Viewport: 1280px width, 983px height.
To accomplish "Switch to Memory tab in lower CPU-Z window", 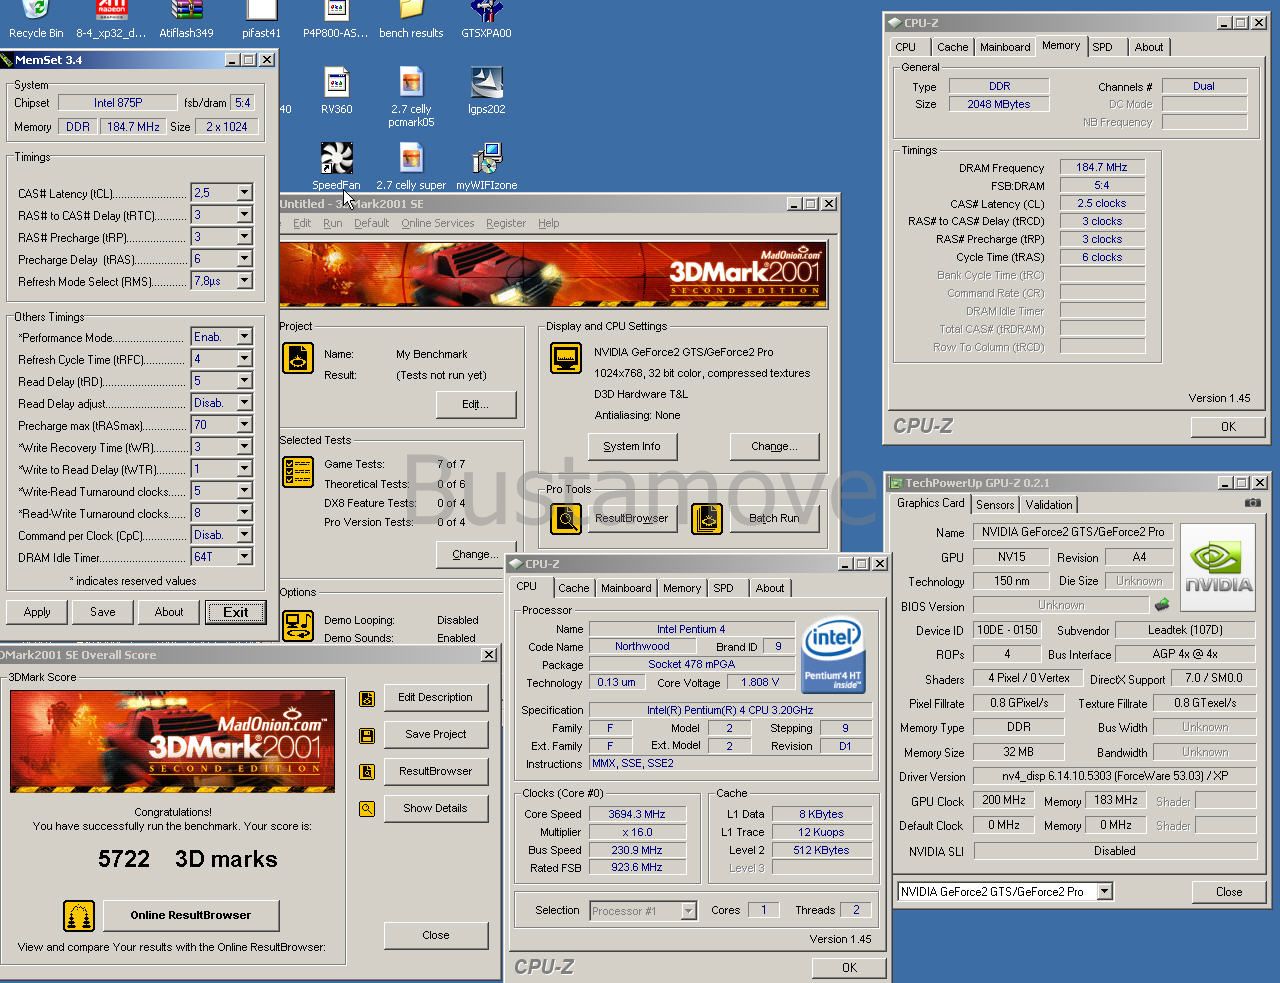I will 682,588.
